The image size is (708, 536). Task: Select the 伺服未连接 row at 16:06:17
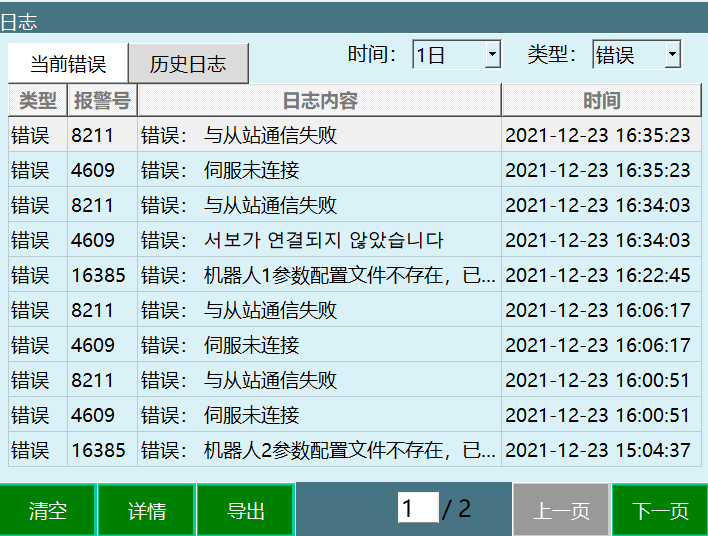(x=320, y=345)
